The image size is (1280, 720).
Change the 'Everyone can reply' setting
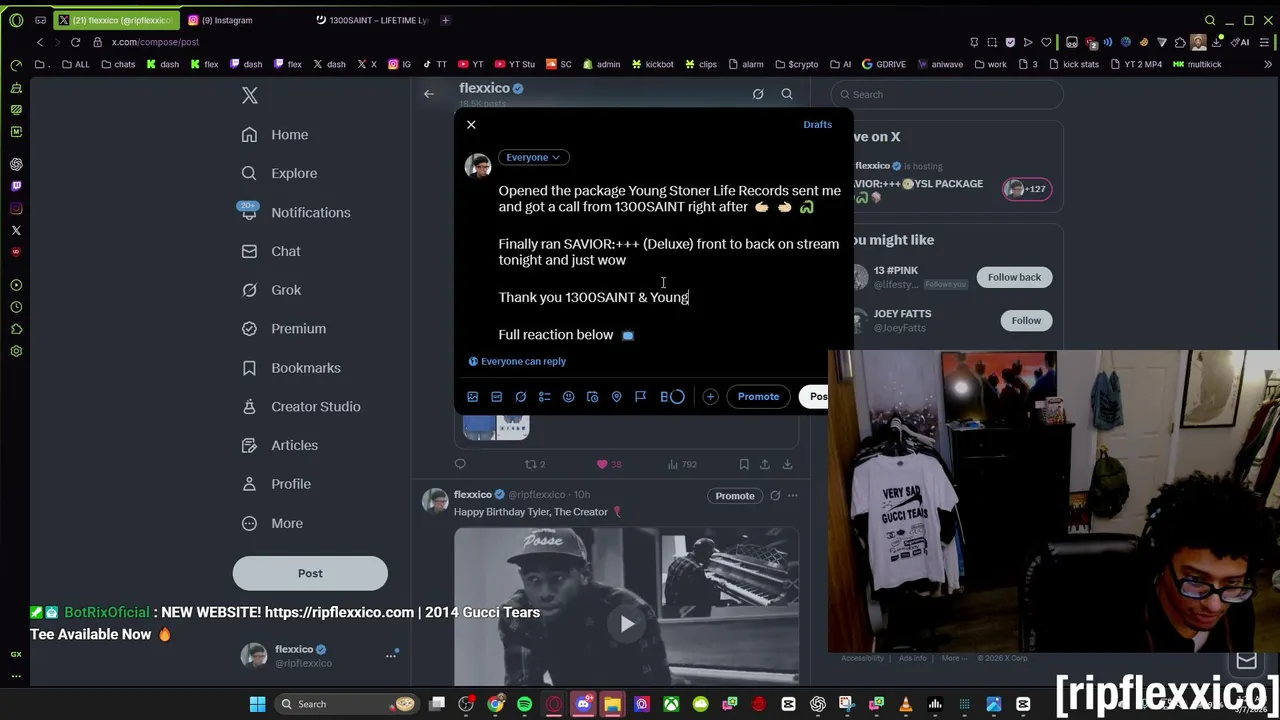pos(517,361)
